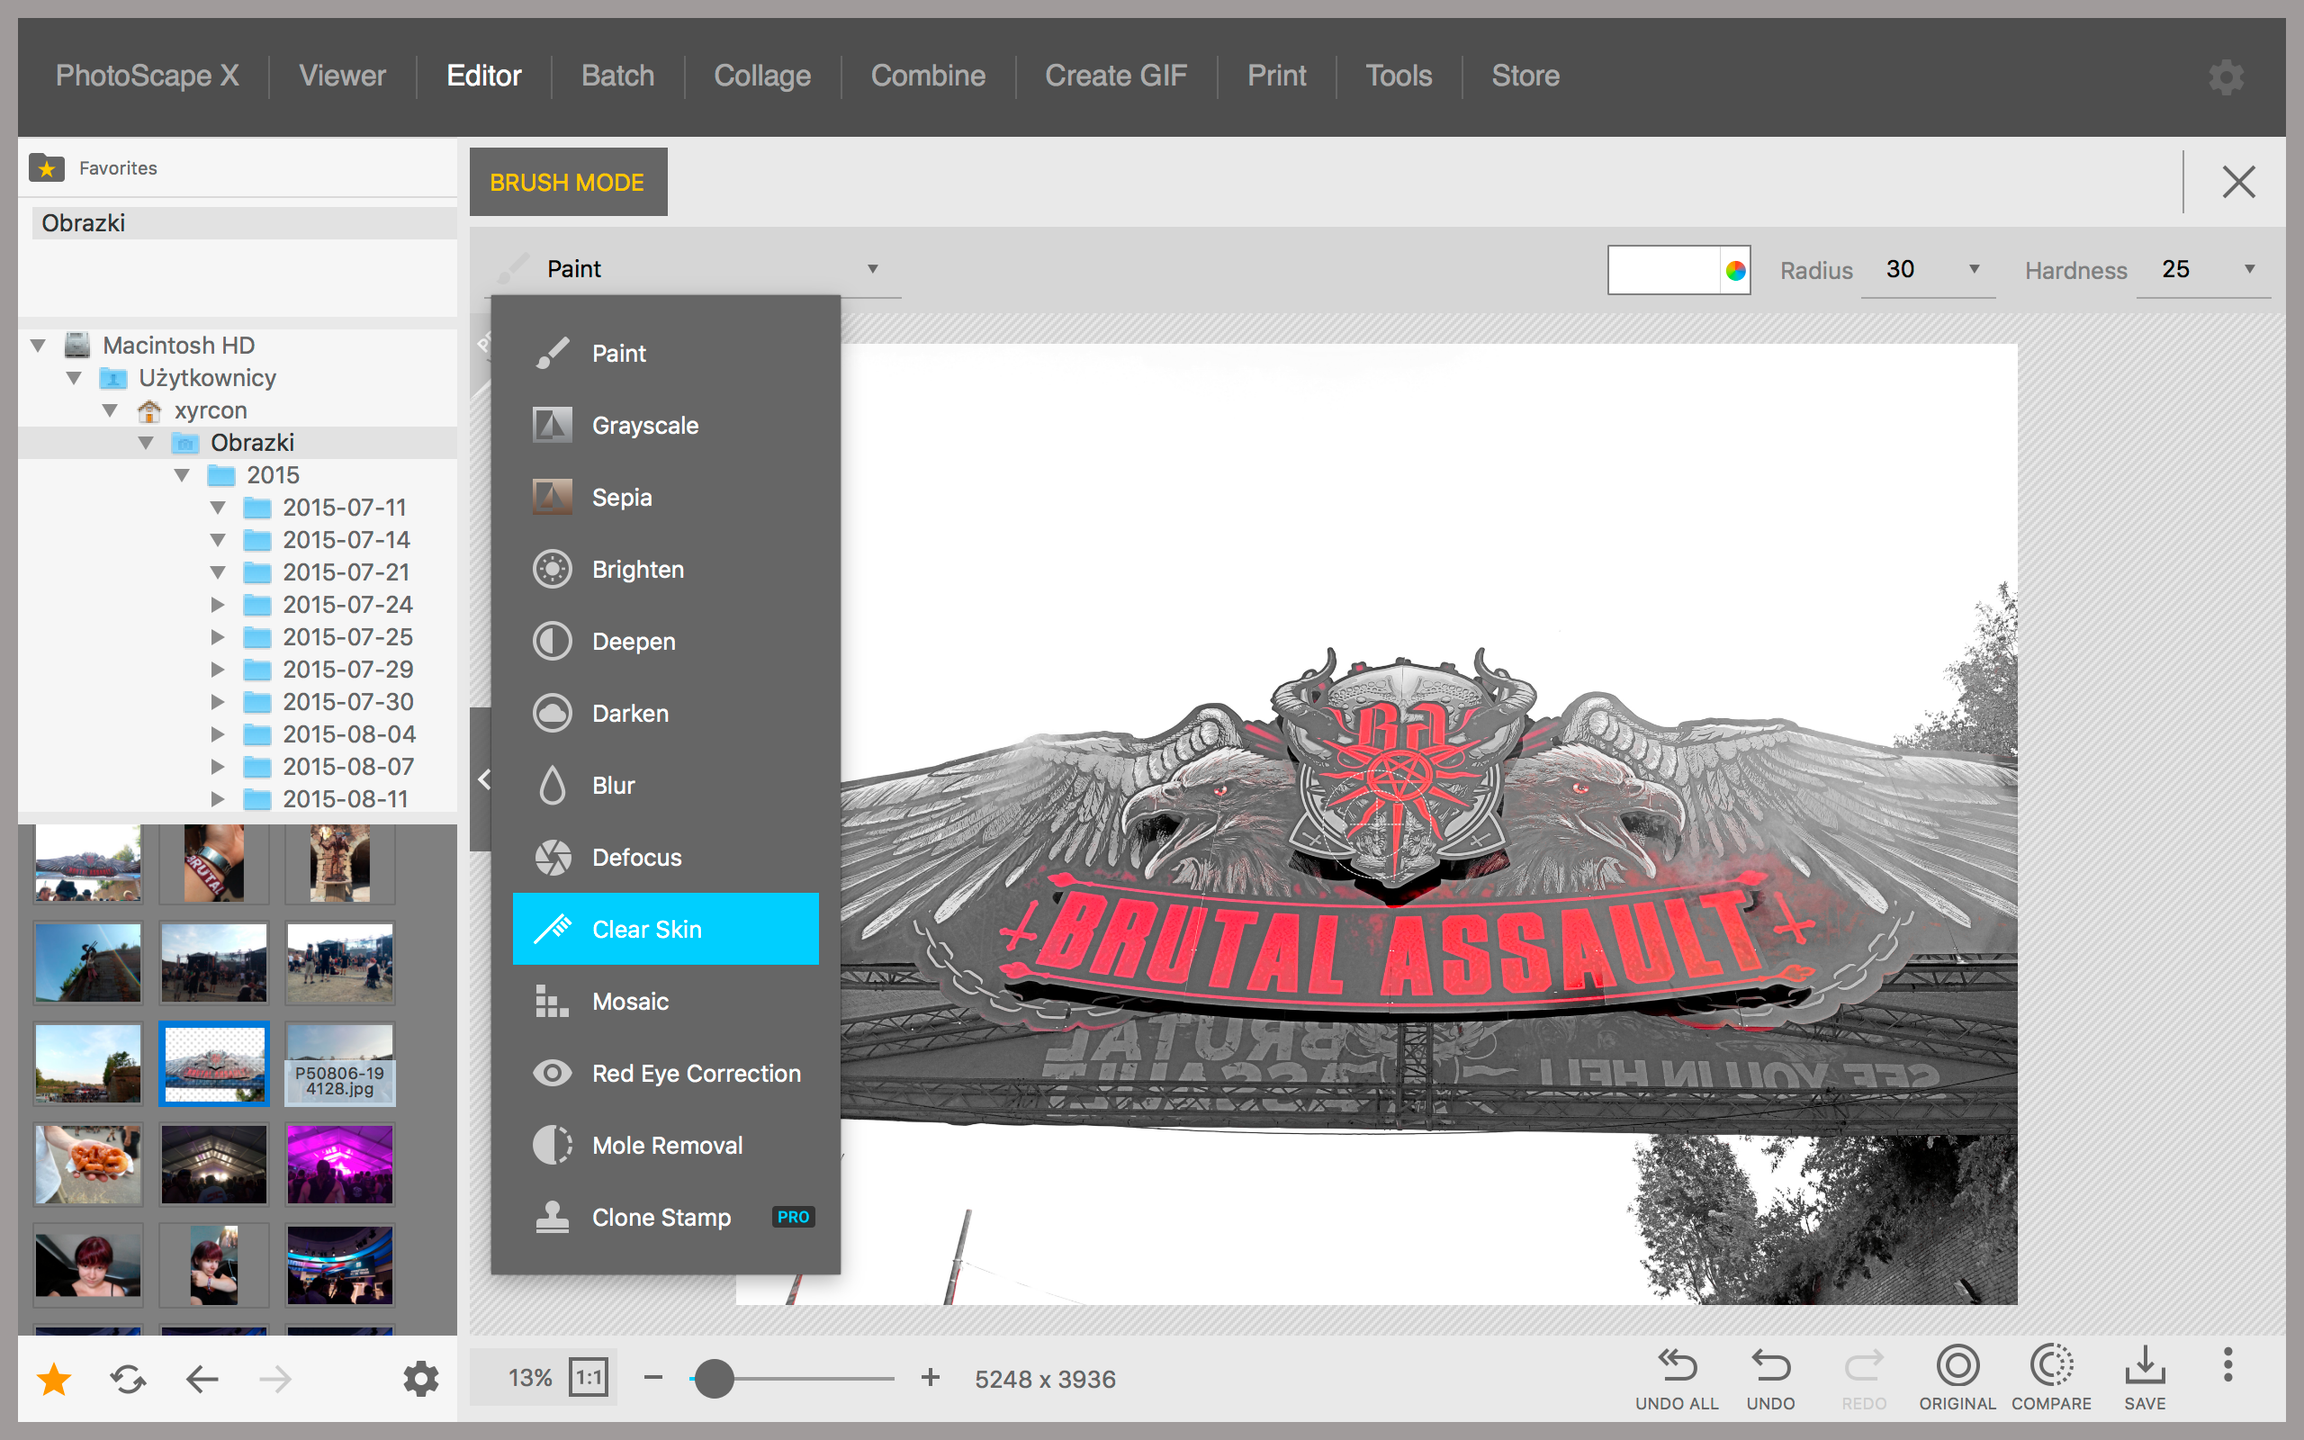The height and width of the screenshot is (1440, 2304).
Task: Select the magenta stage lights thumbnail
Action: (340, 1164)
